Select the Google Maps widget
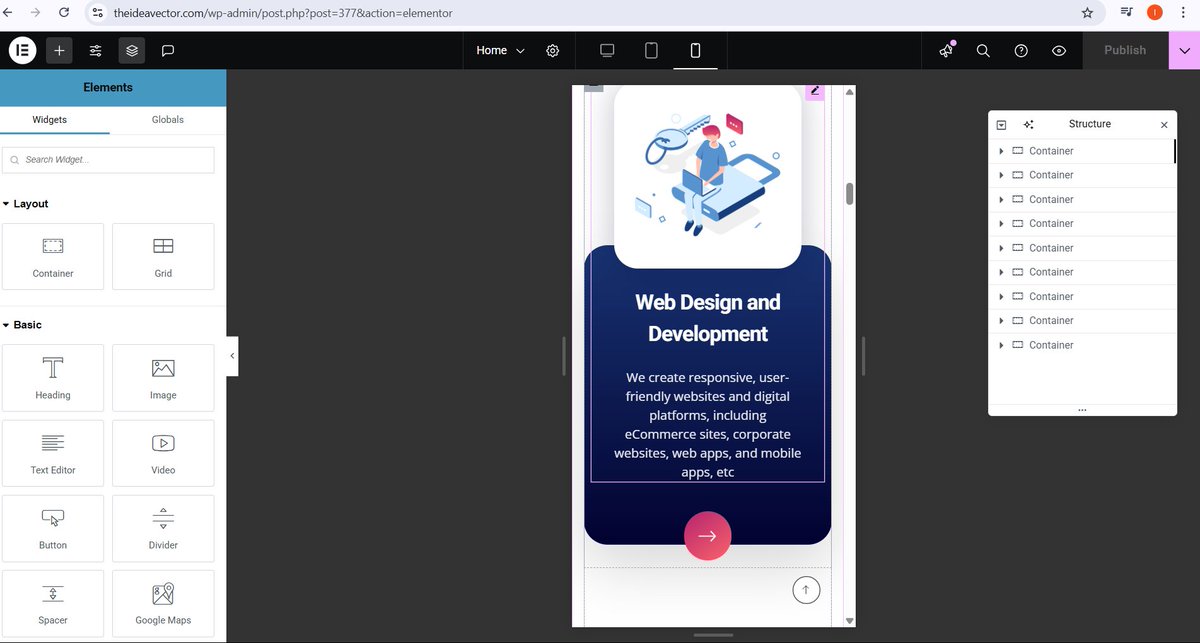Viewport: 1200px width, 643px height. tap(163, 603)
